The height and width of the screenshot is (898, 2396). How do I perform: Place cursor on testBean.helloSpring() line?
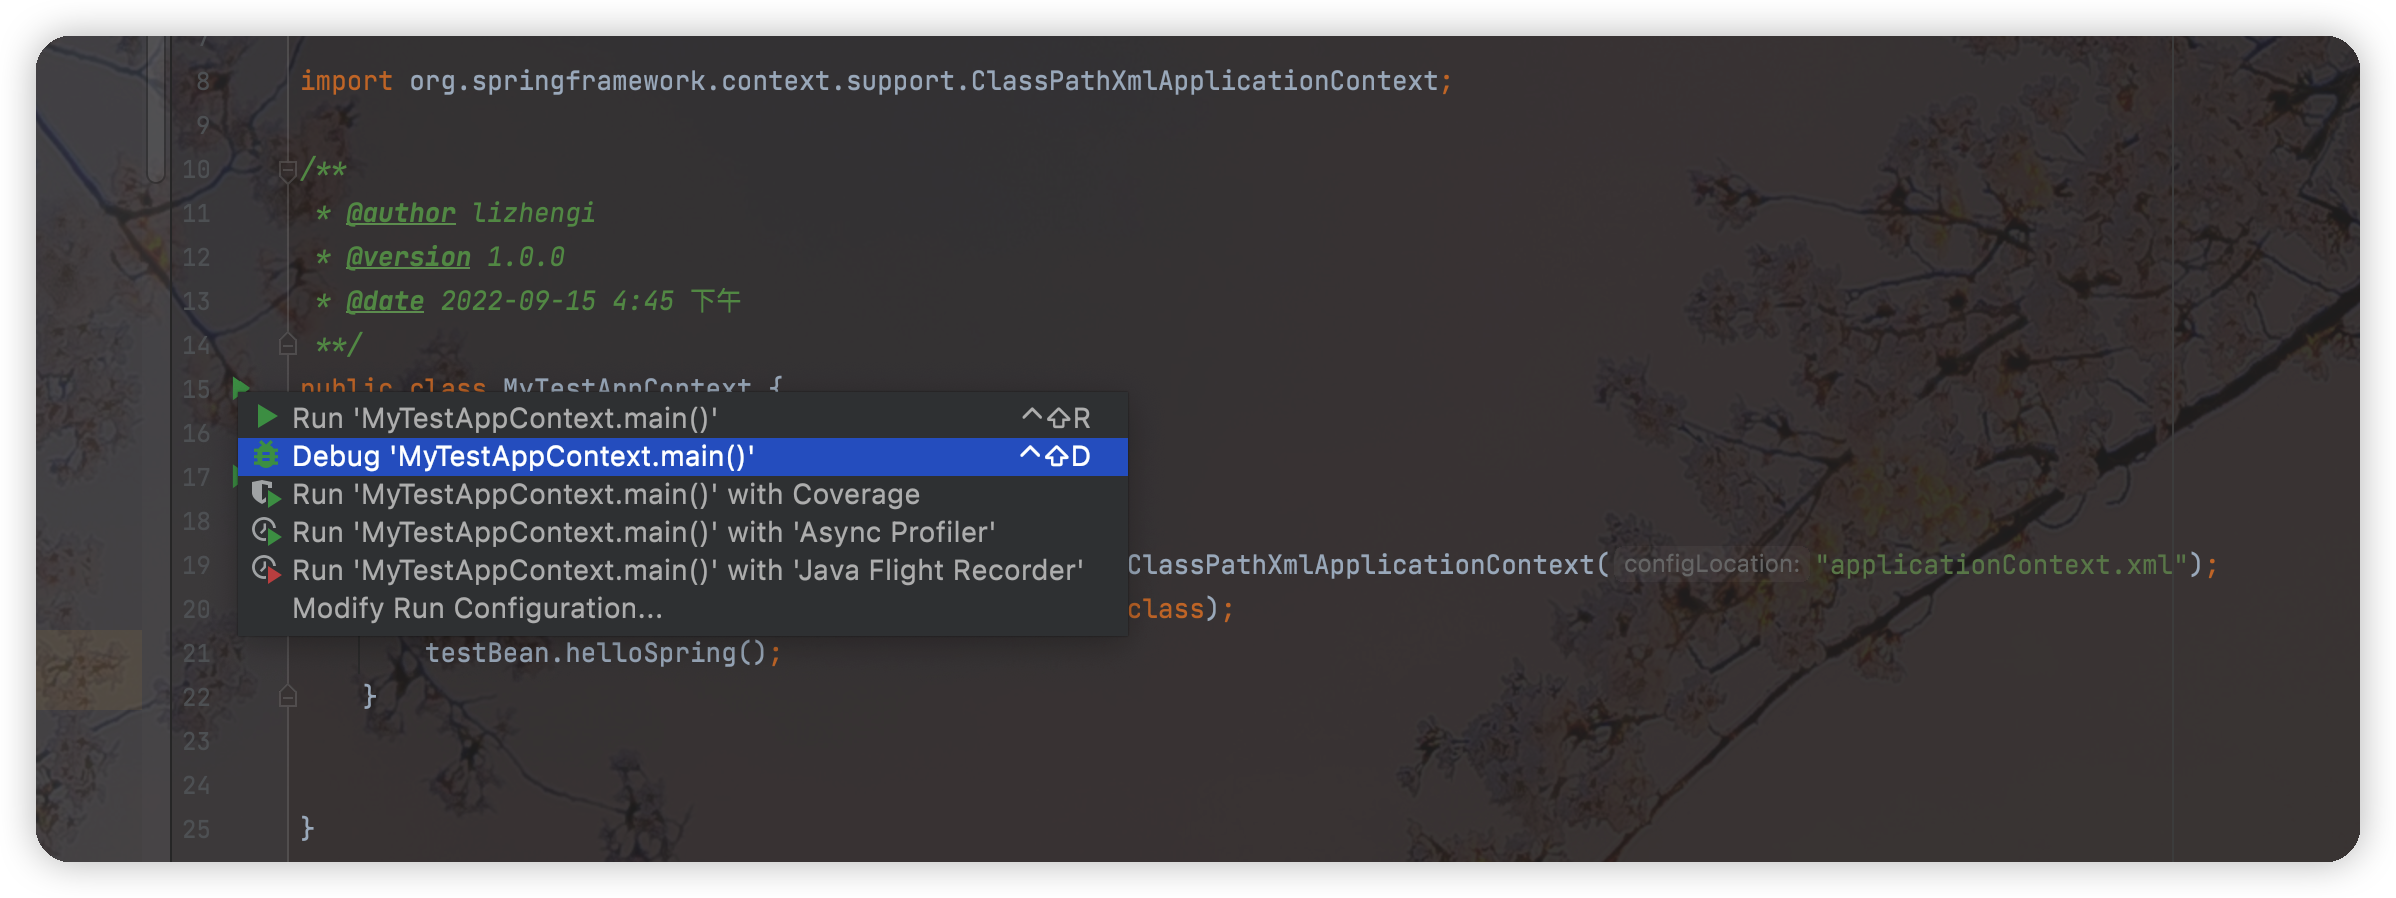click(x=603, y=653)
